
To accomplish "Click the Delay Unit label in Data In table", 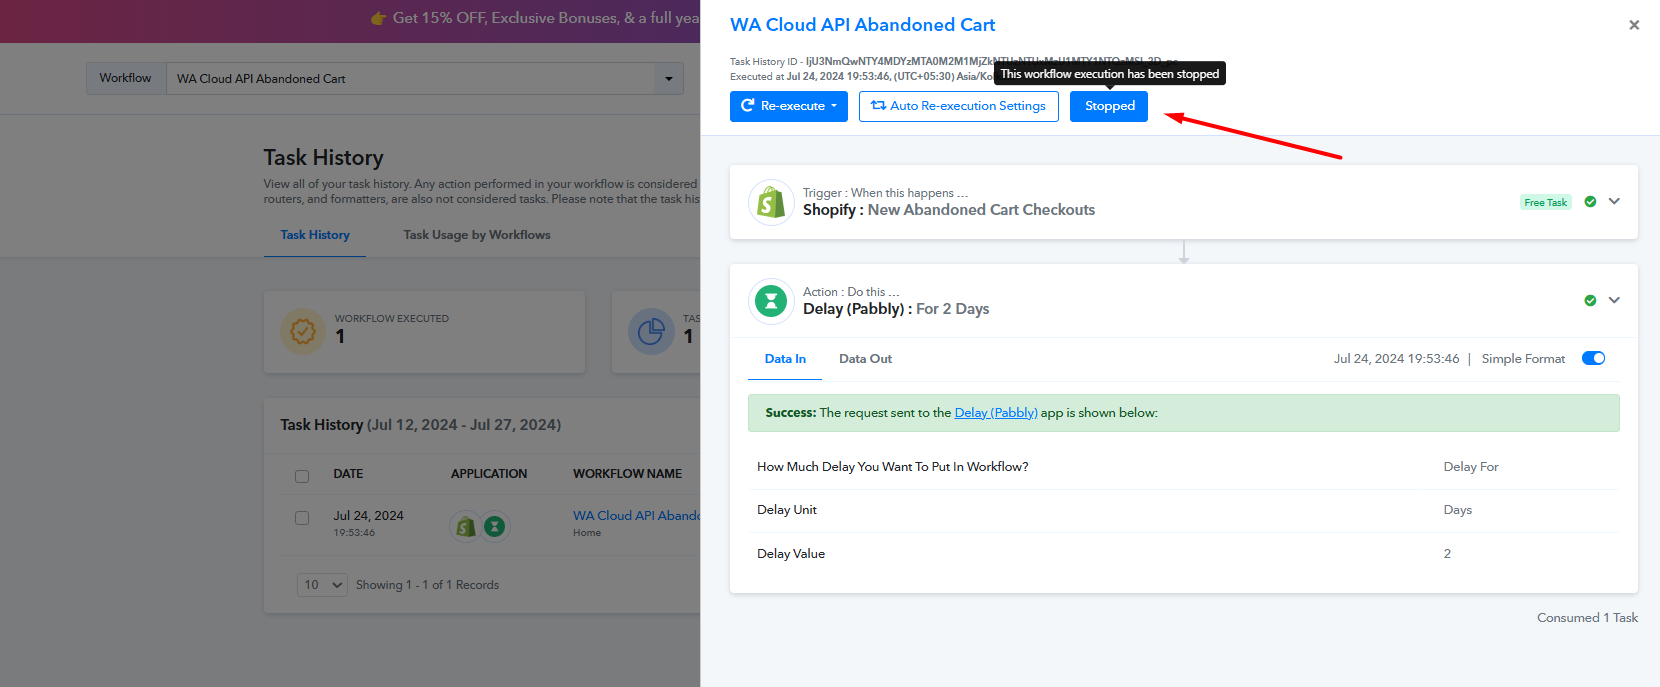I will (x=787, y=510).
